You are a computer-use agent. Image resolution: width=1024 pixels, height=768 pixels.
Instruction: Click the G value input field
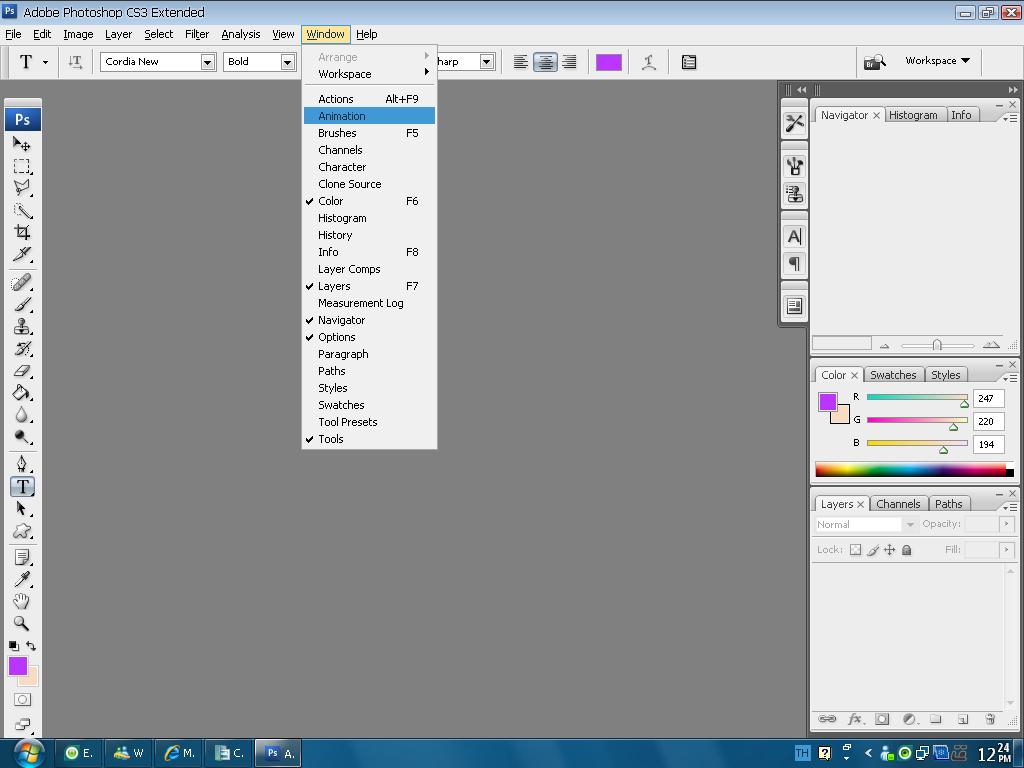tap(988, 421)
